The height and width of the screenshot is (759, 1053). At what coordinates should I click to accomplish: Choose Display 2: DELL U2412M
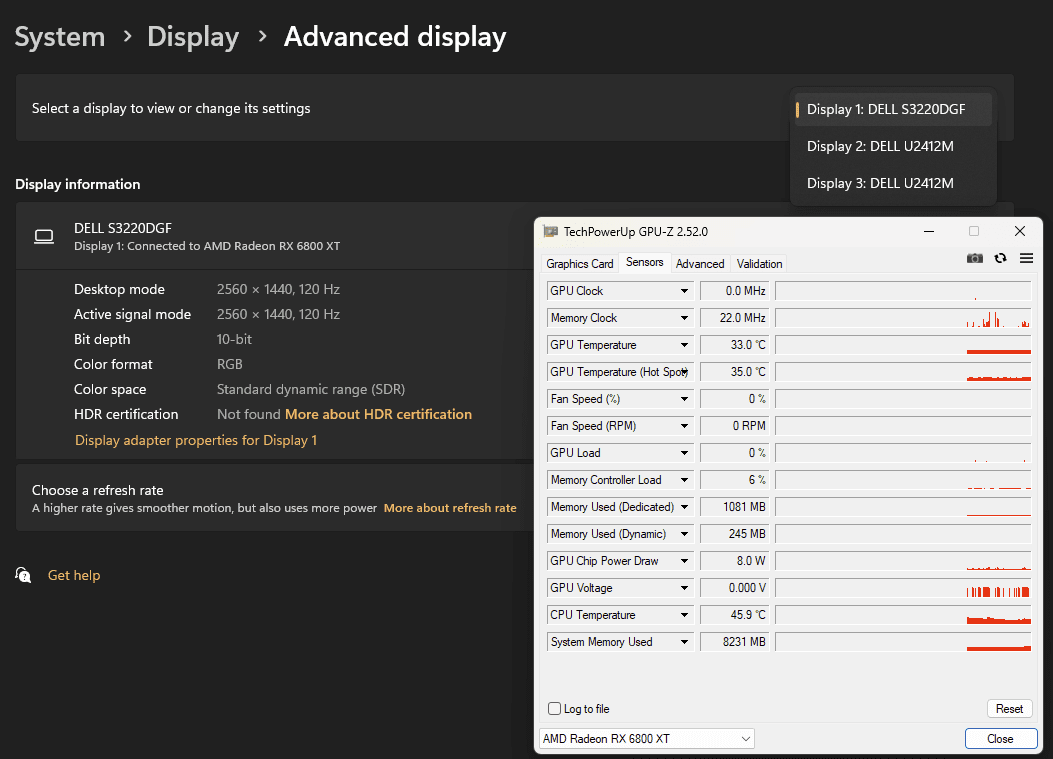click(893, 146)
